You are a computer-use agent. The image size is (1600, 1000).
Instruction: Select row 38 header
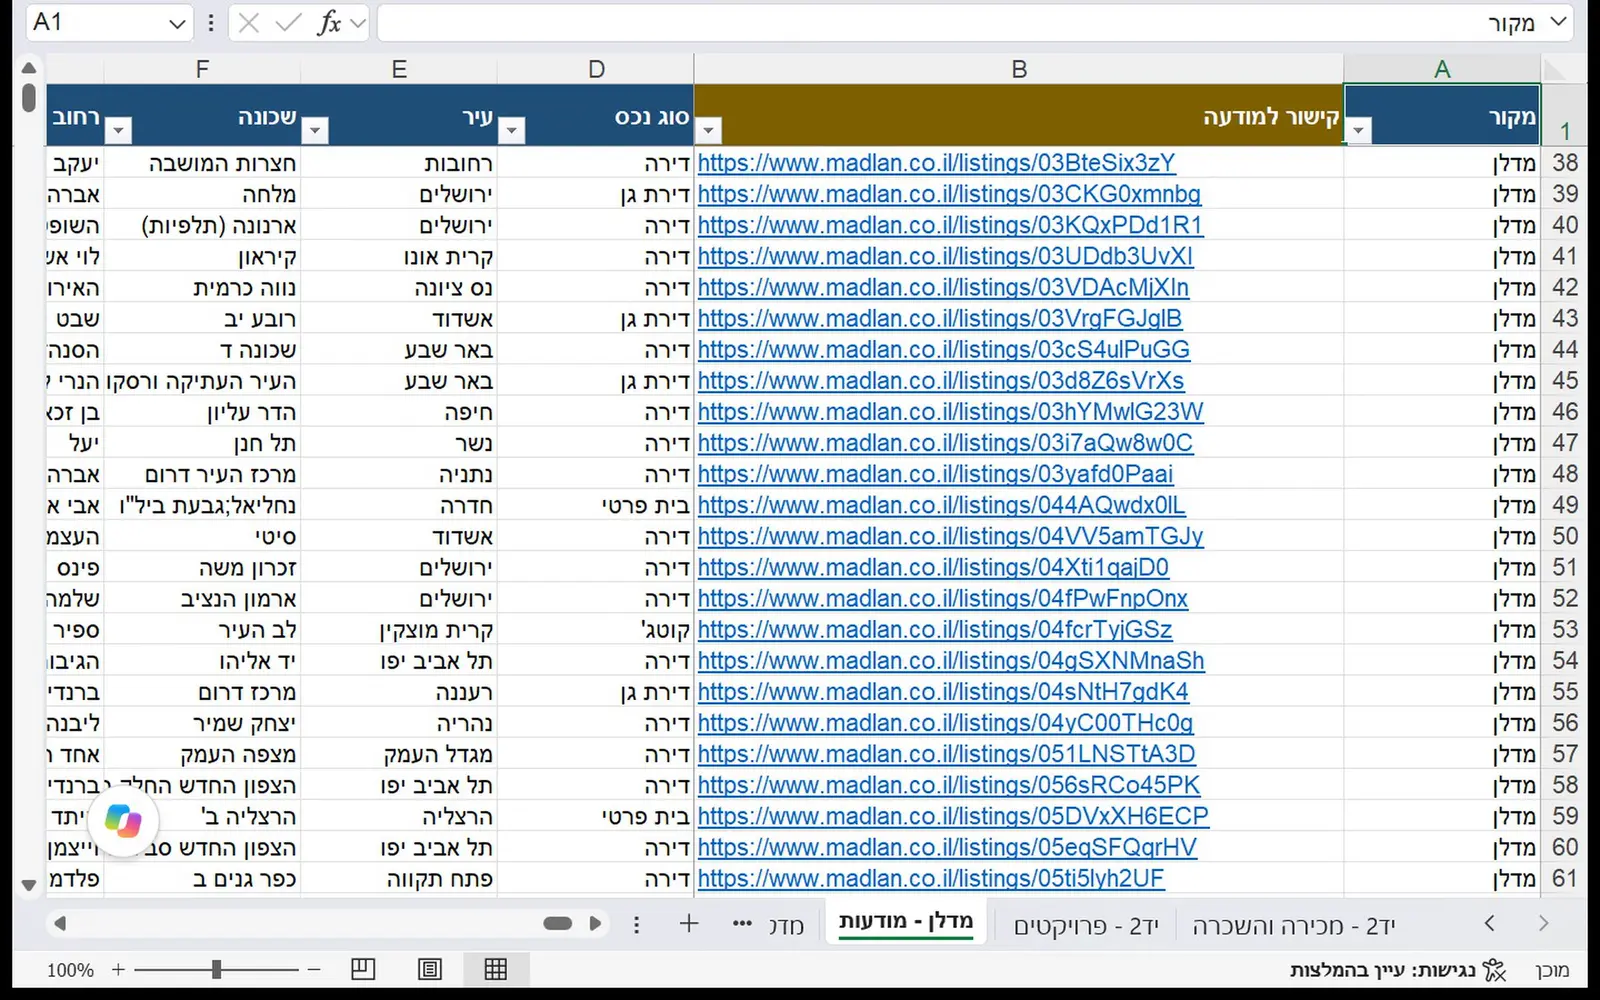pos(1565,163)
